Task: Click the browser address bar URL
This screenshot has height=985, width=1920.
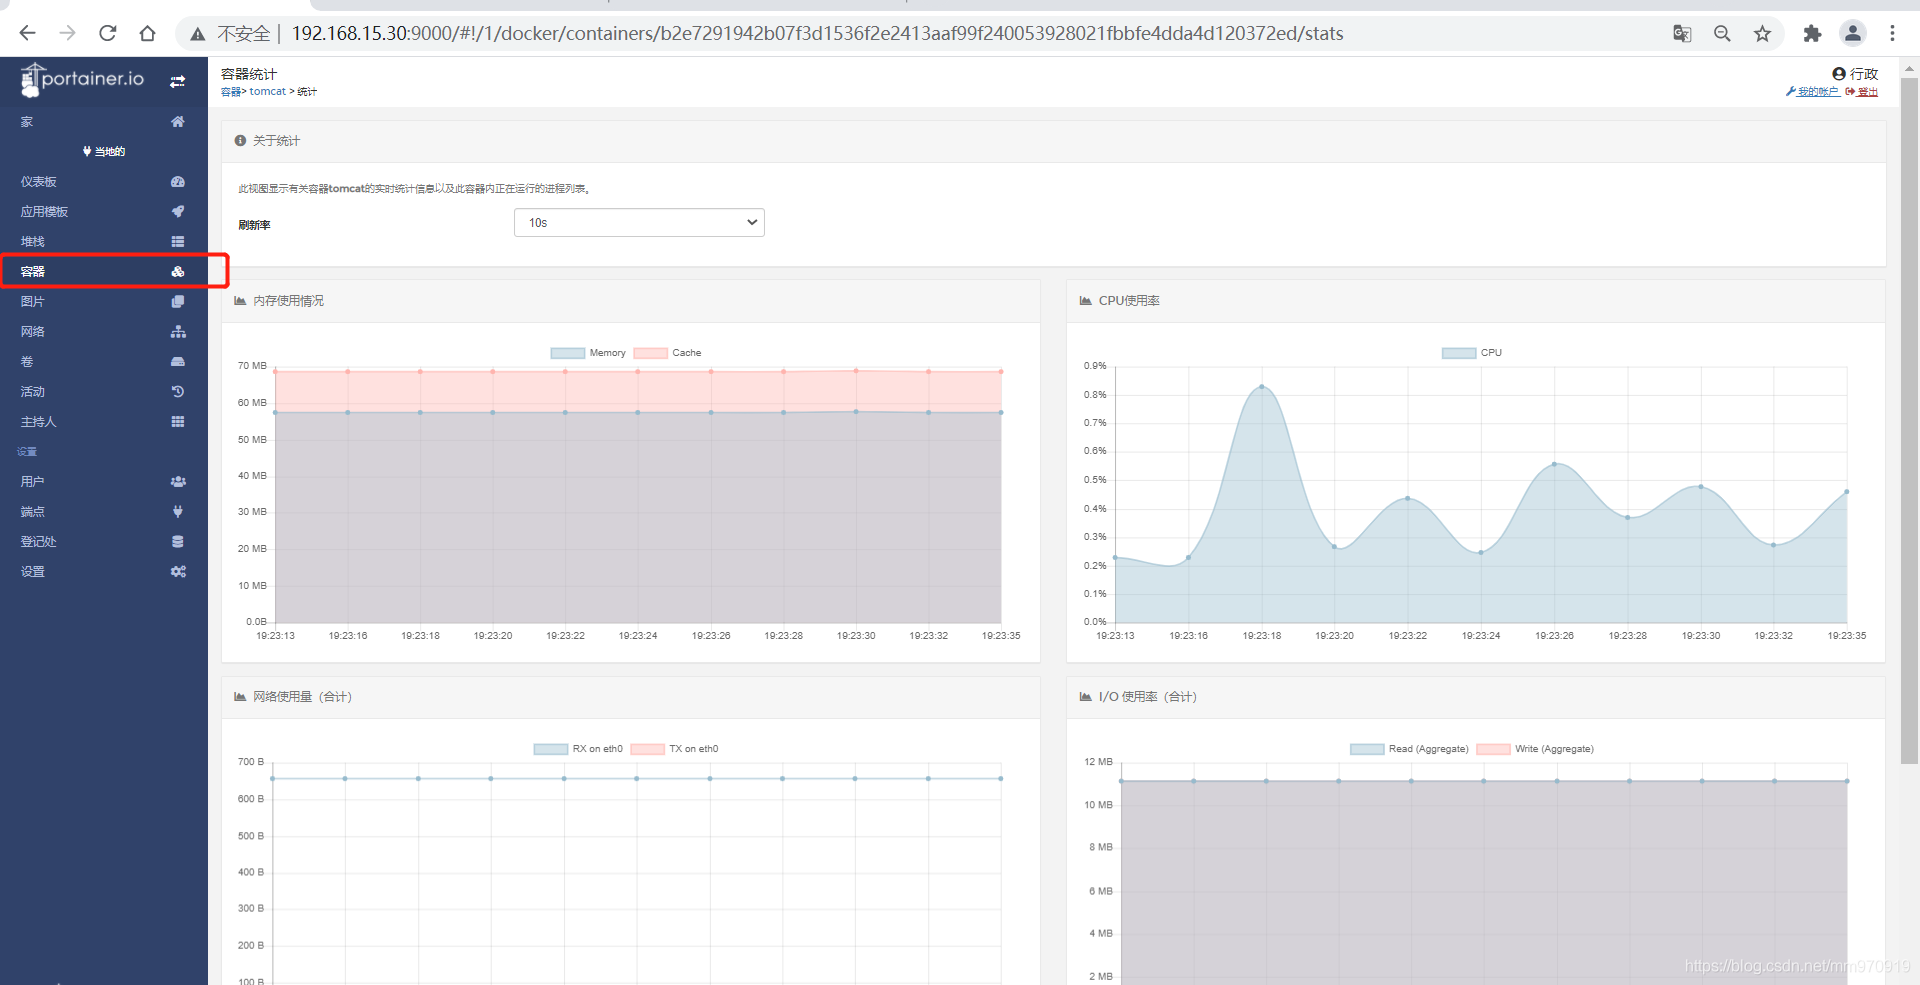Action: click(816, 33)
